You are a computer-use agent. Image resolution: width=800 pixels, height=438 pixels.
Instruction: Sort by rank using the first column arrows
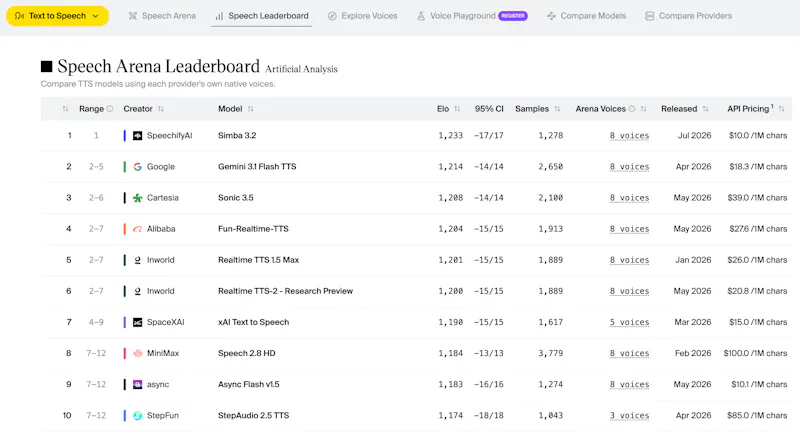pos(65,109)
